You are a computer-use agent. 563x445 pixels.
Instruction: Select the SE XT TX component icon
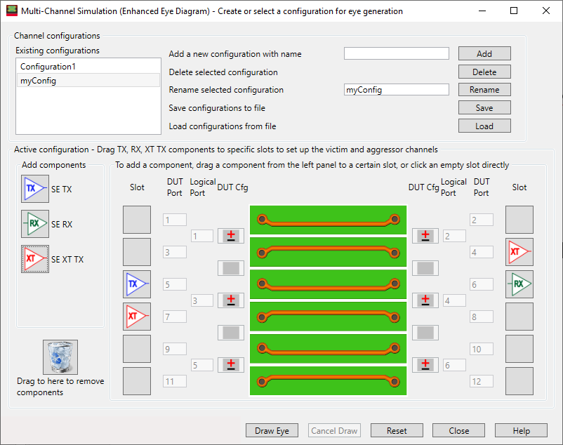[35, 259]
